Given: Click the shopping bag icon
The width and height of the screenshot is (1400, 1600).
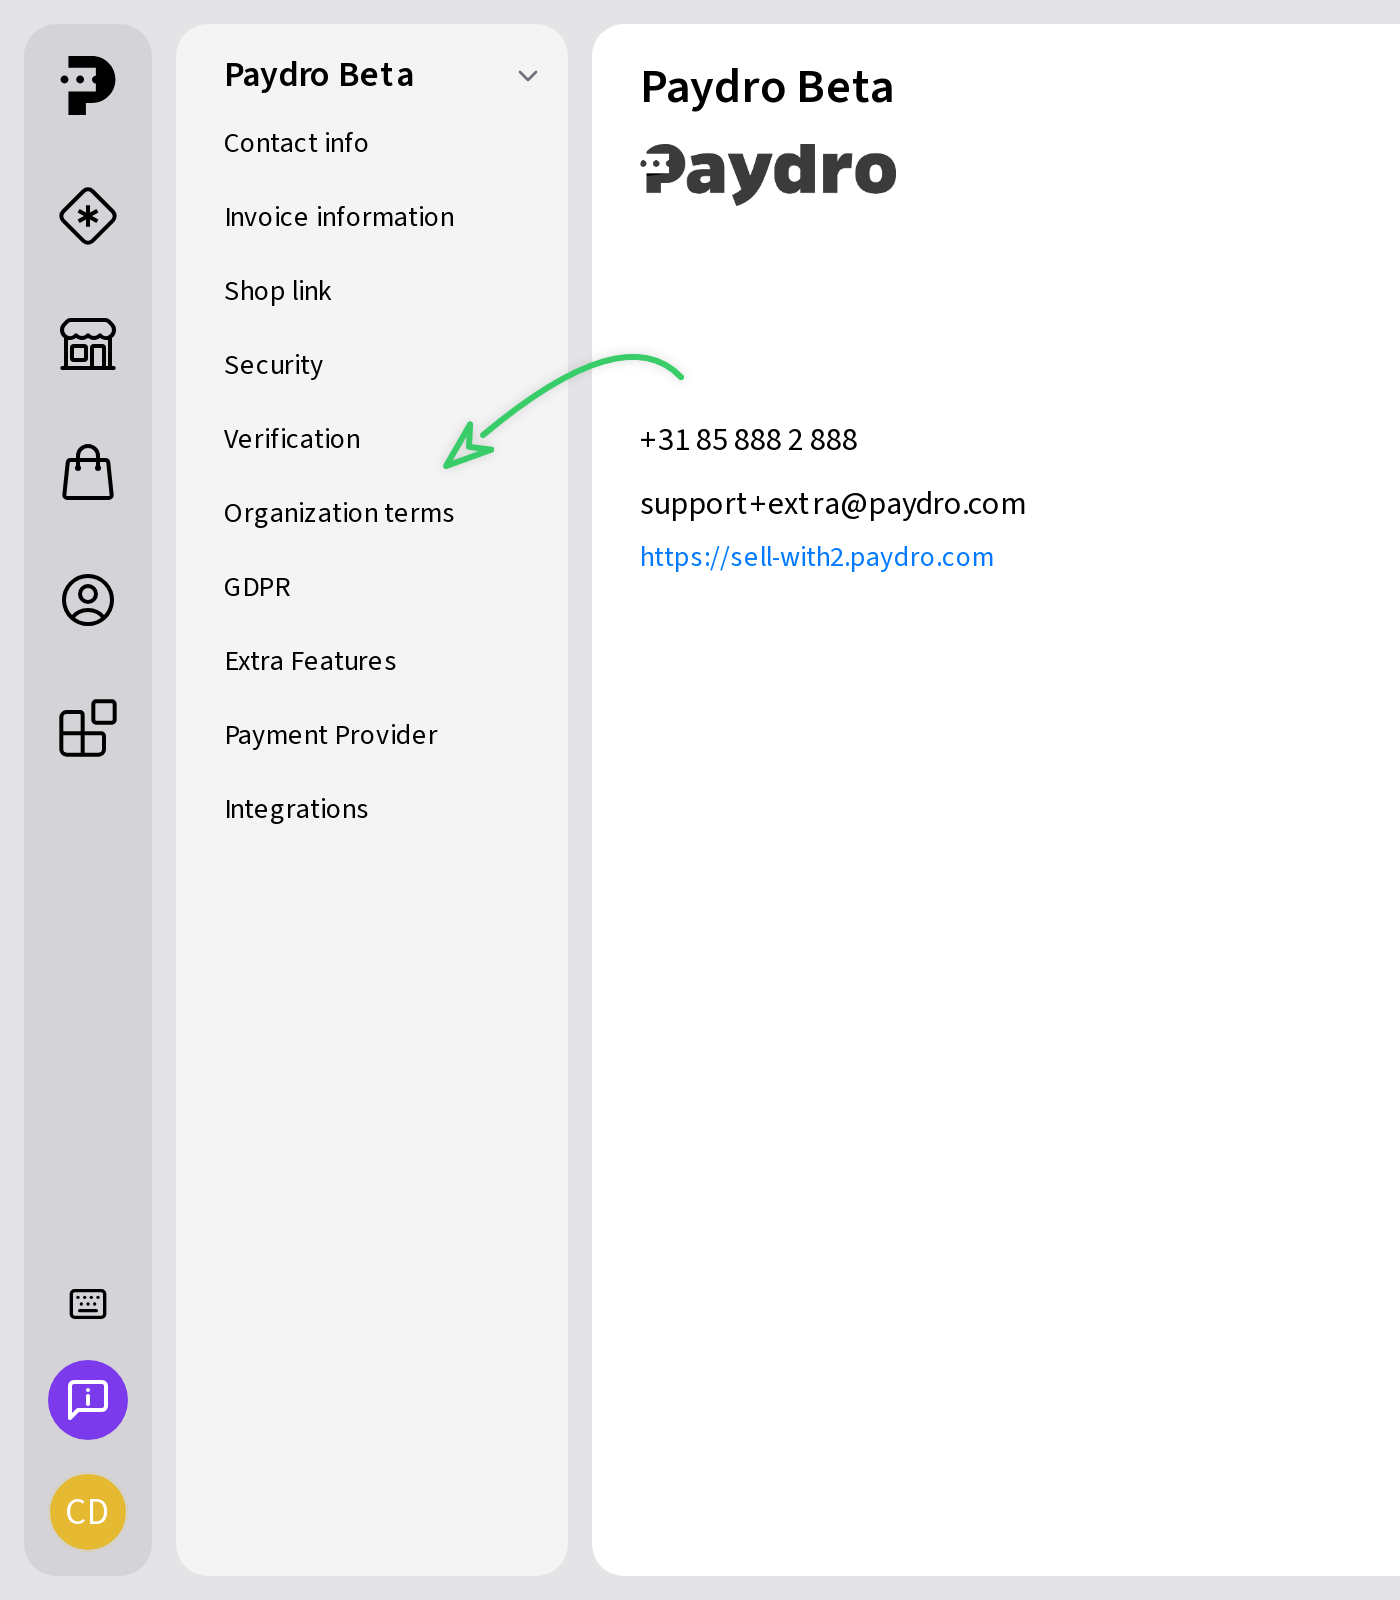Looking at the screenshot, I should [88, 472].
